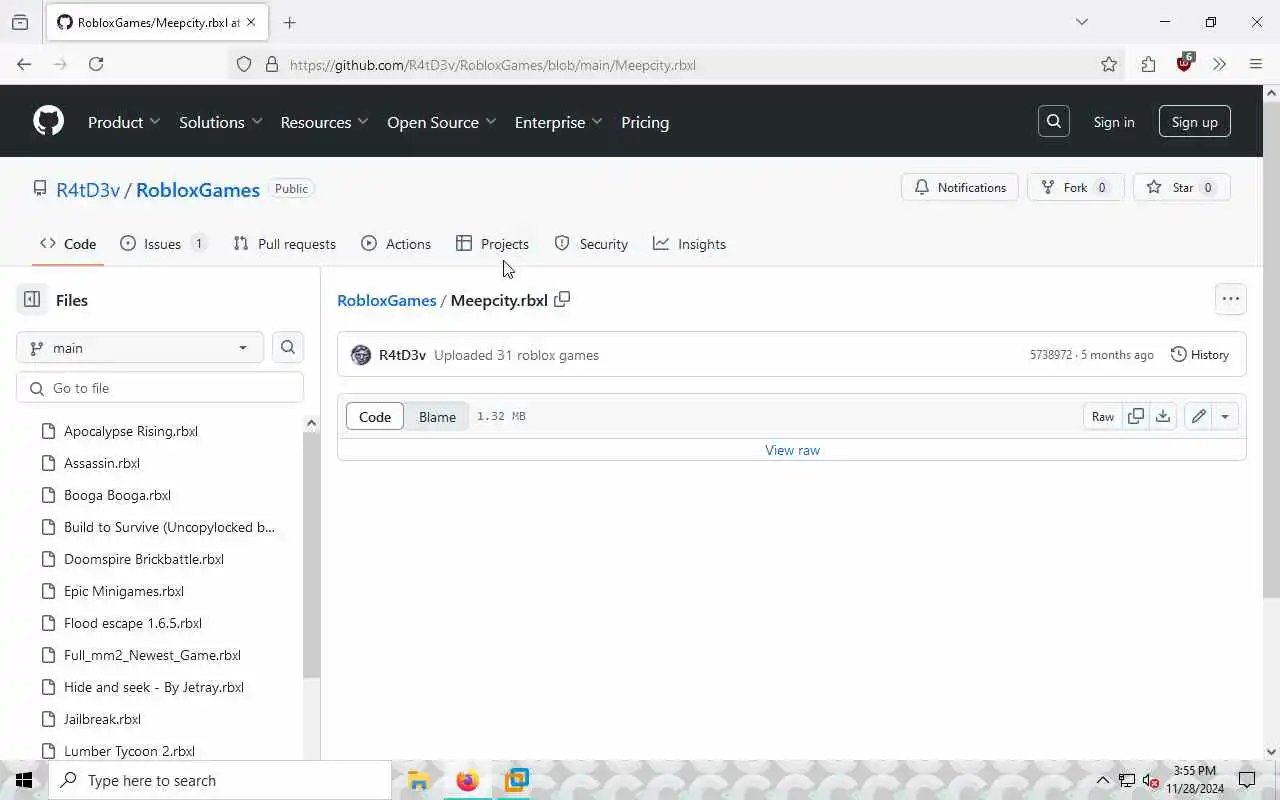Open the more file actions ellipsis menu

click(x=1230, y=298)
